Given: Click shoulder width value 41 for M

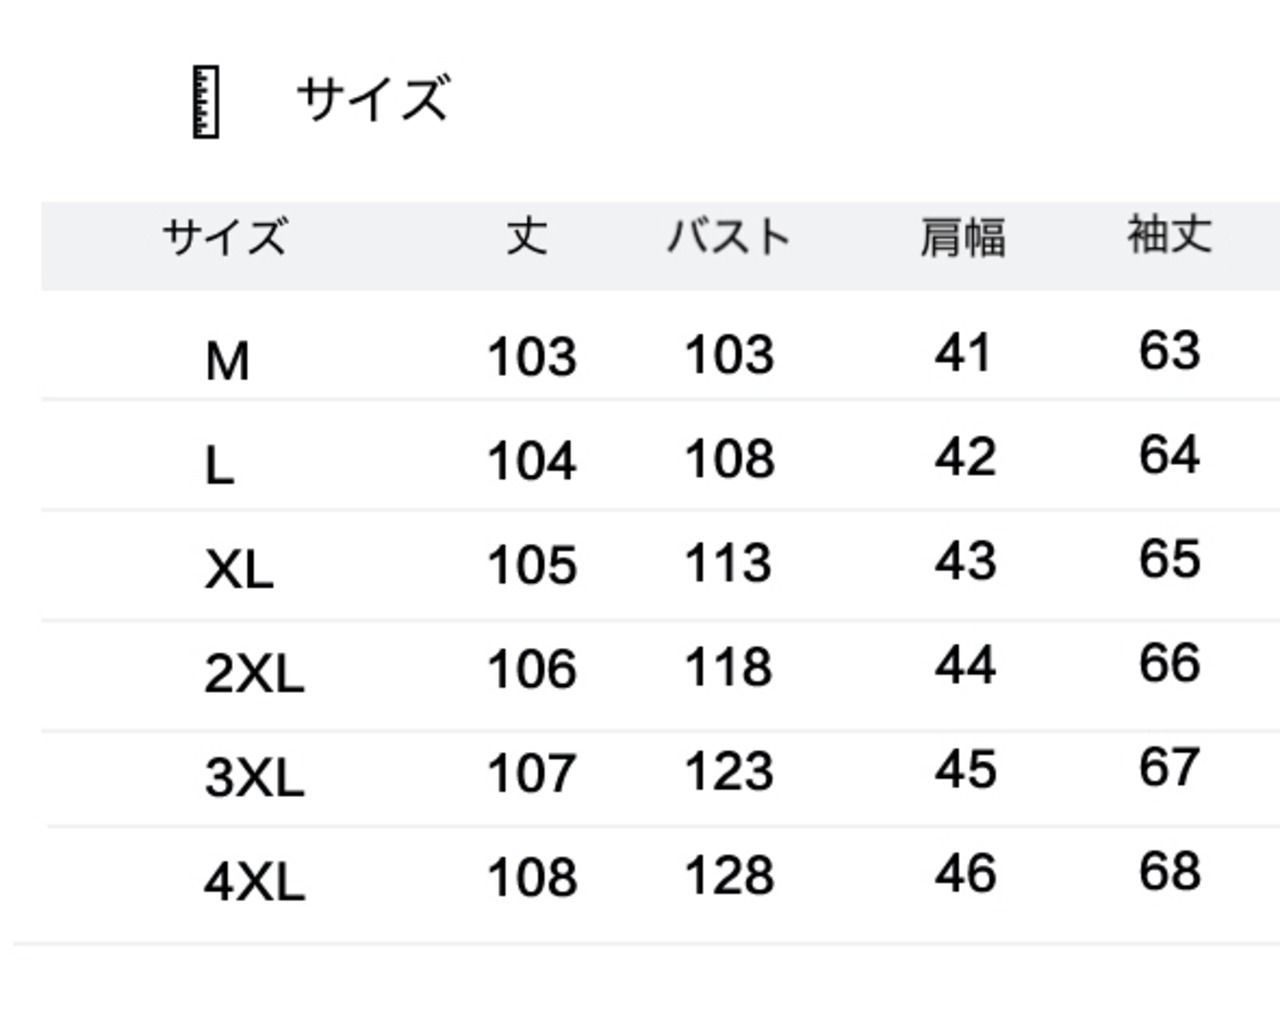Looking at the screenshot, I should coord(963,353).
